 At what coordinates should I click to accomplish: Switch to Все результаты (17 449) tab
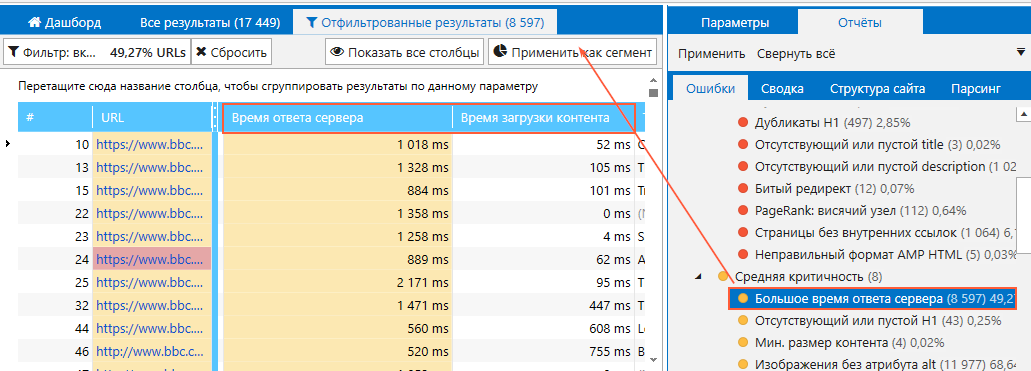click(x=210, y=23)
